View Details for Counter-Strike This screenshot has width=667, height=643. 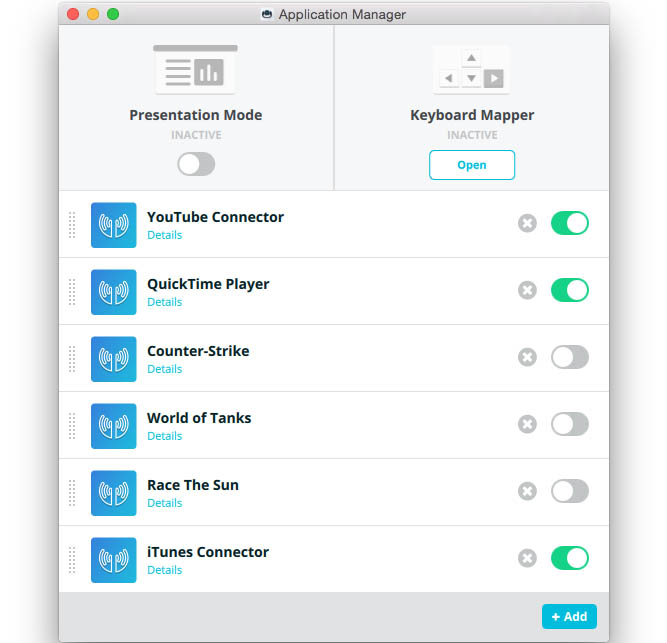pos(165,369)
